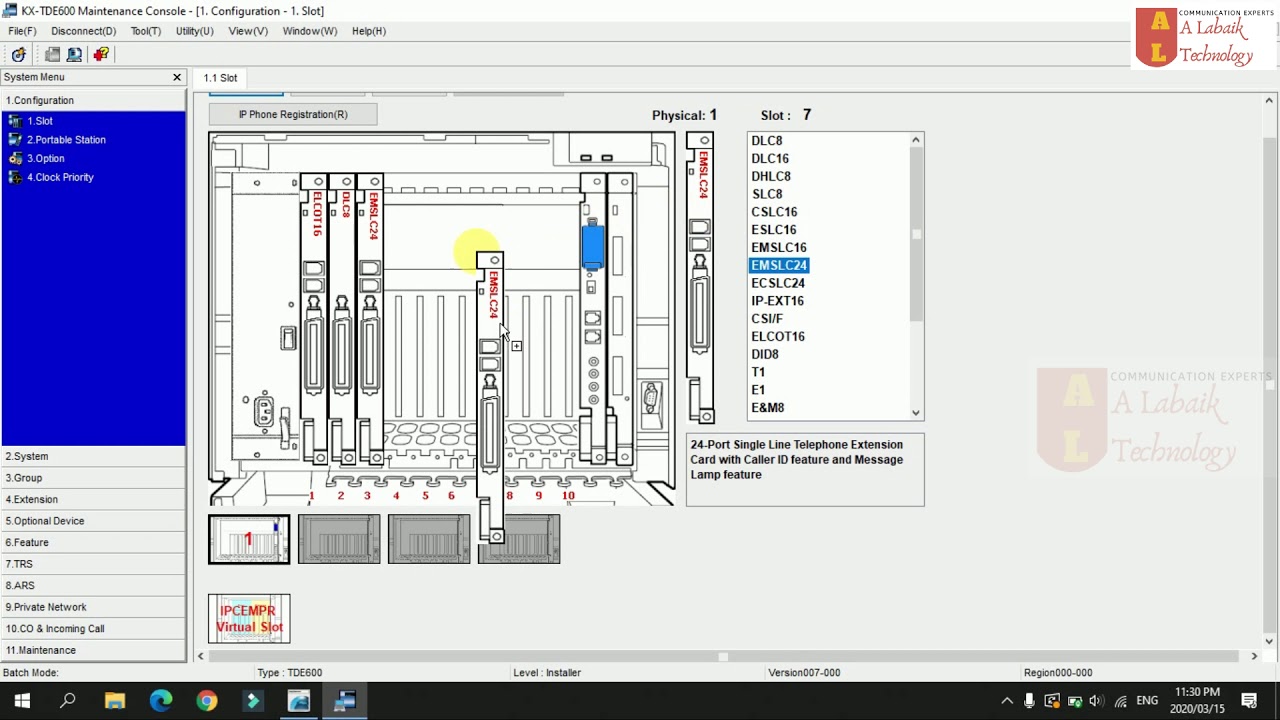Open the IPCEMPR Virtual Slot thumbnail
This screenshot has height=720, width=1280.
click(249, 618)
